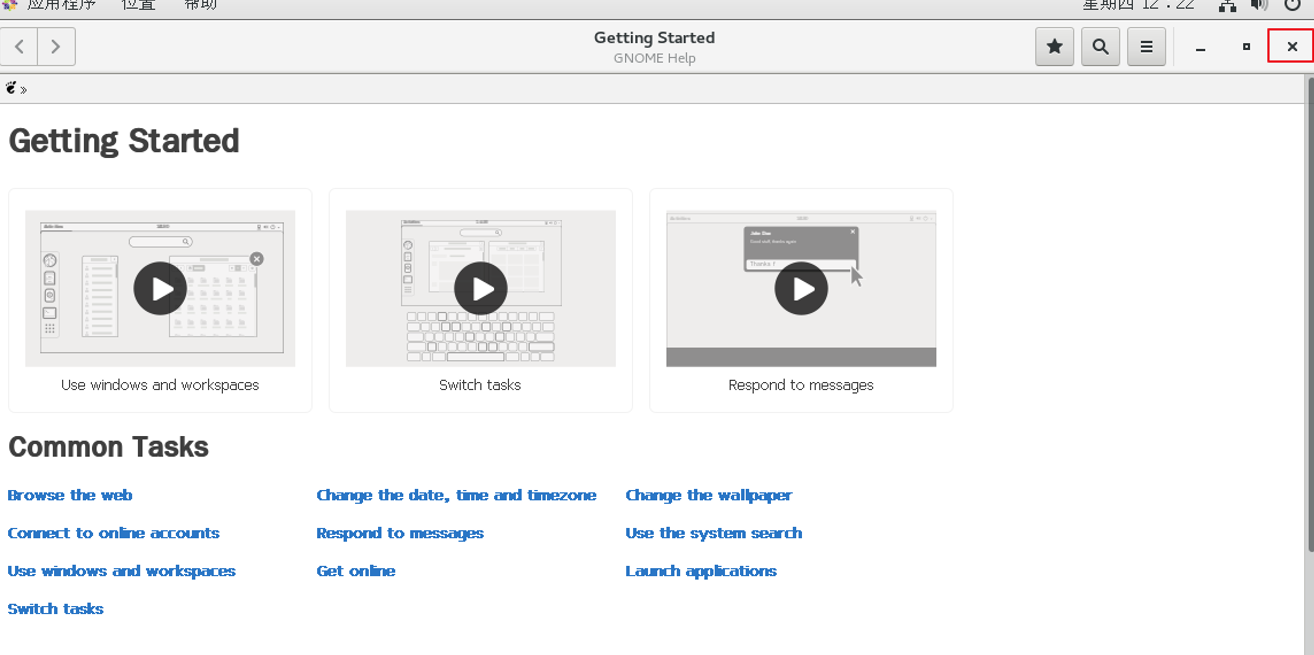Click the back navigation arrow
The height and width of the screenshot is (655, 1314).
click(19, 47)
